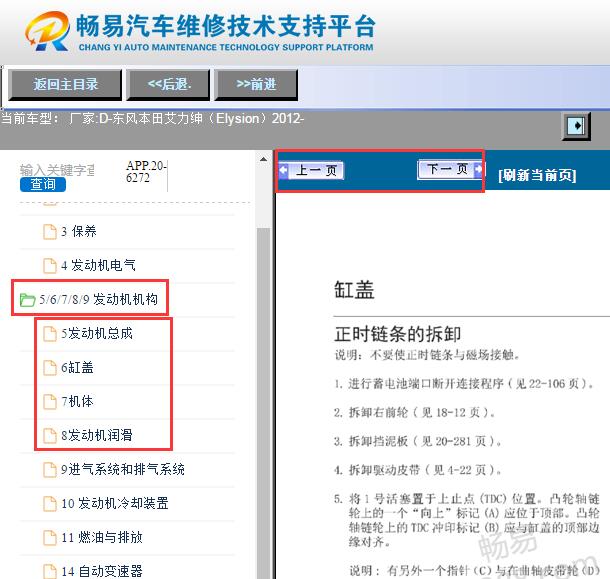
Task: Open the 9进气系统和排气系统 document
Action: (123, 469)
